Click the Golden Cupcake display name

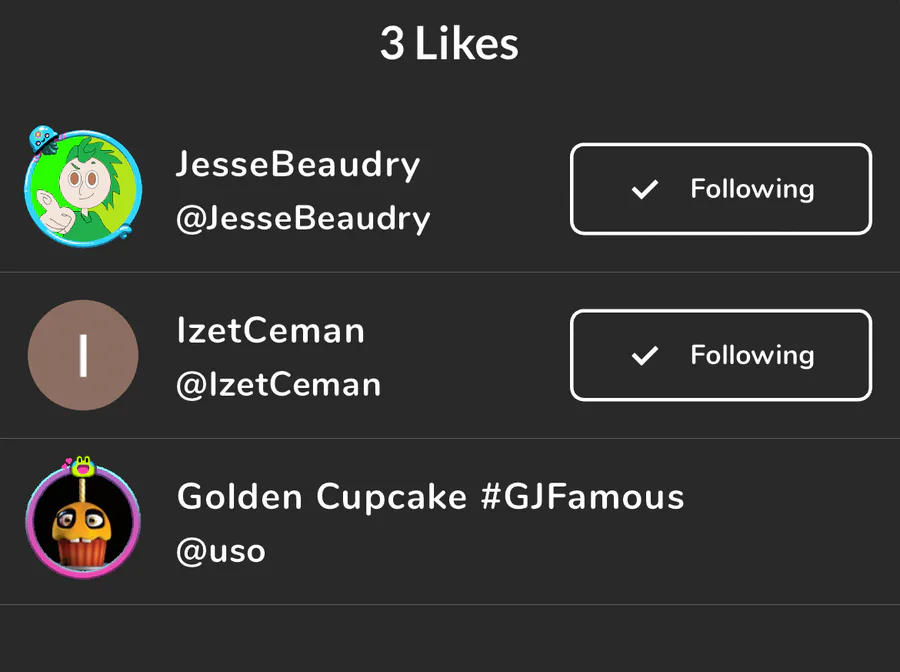point(320,496)
